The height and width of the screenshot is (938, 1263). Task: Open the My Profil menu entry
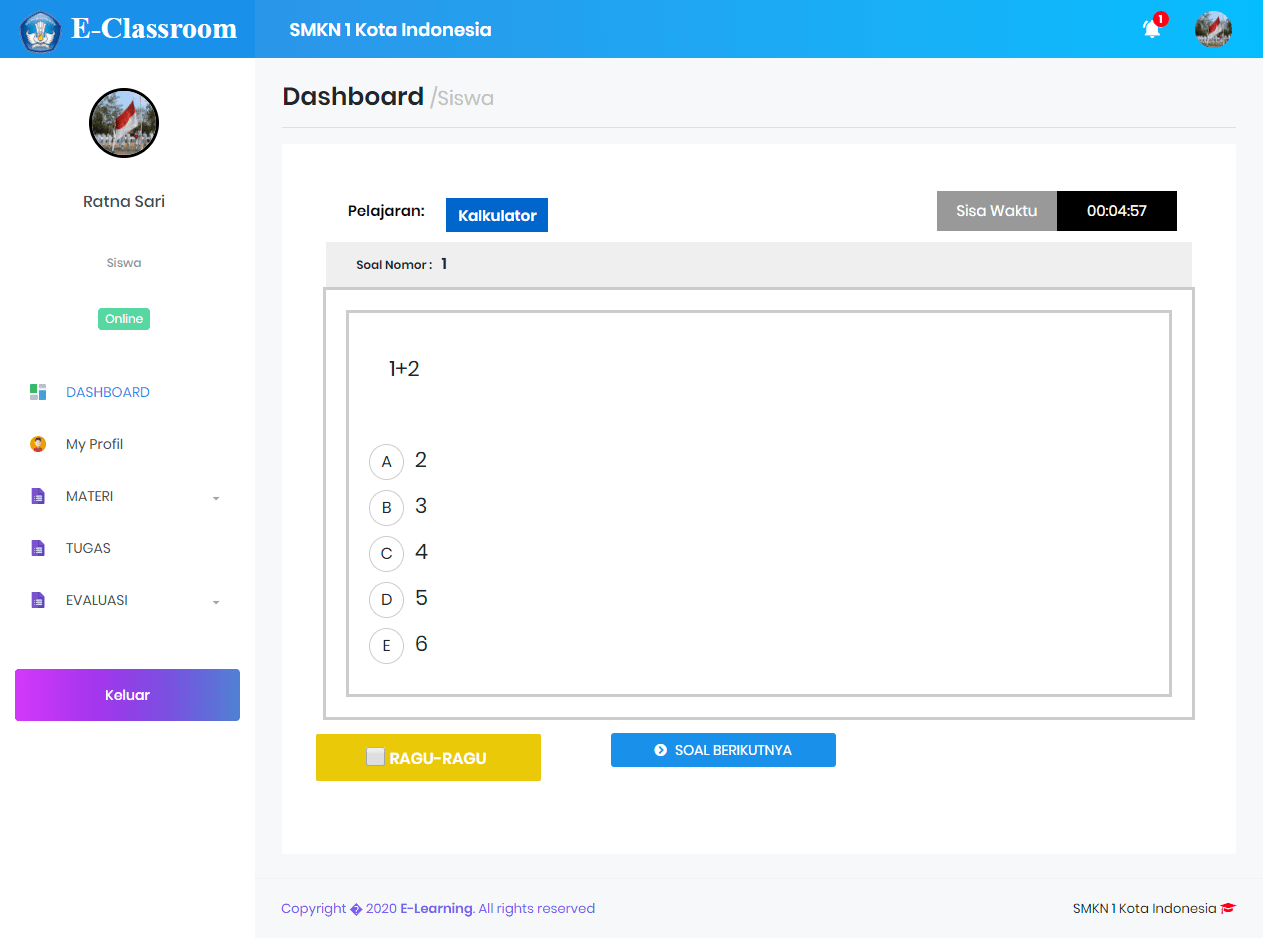(x=95, y=444)
